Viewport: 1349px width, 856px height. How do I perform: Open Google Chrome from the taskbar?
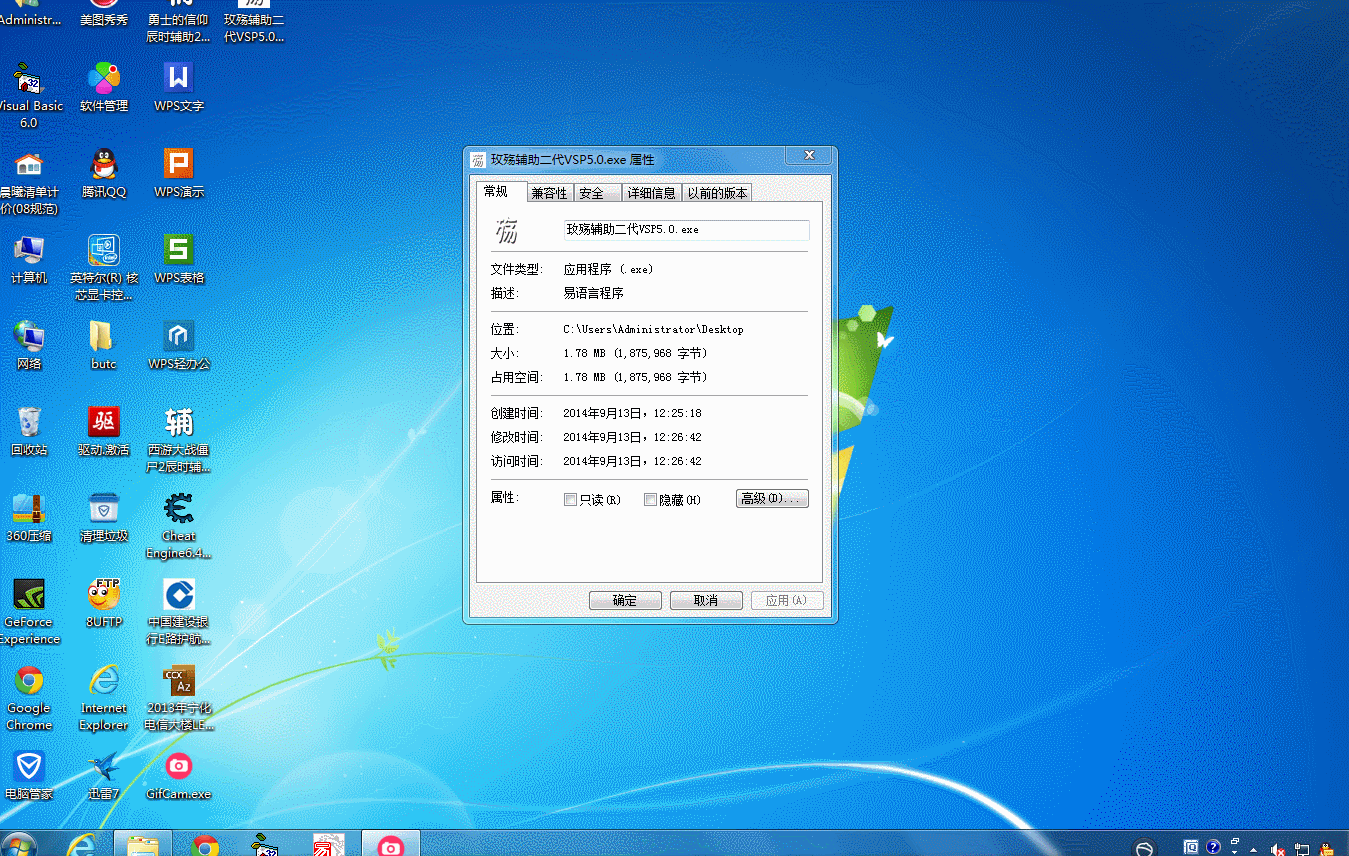pyautogui.click(x=206, y=846)
